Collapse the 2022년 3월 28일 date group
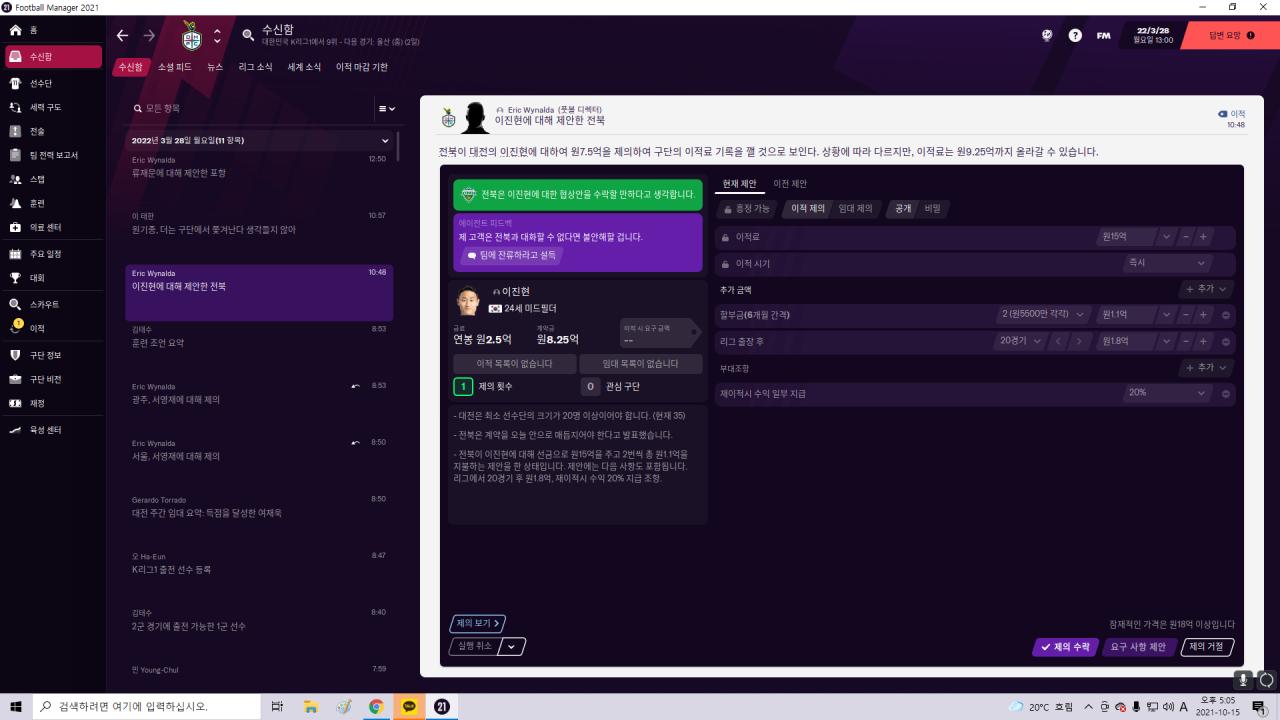The height and width of the screenshot is (720, 1280). [386, 141]
